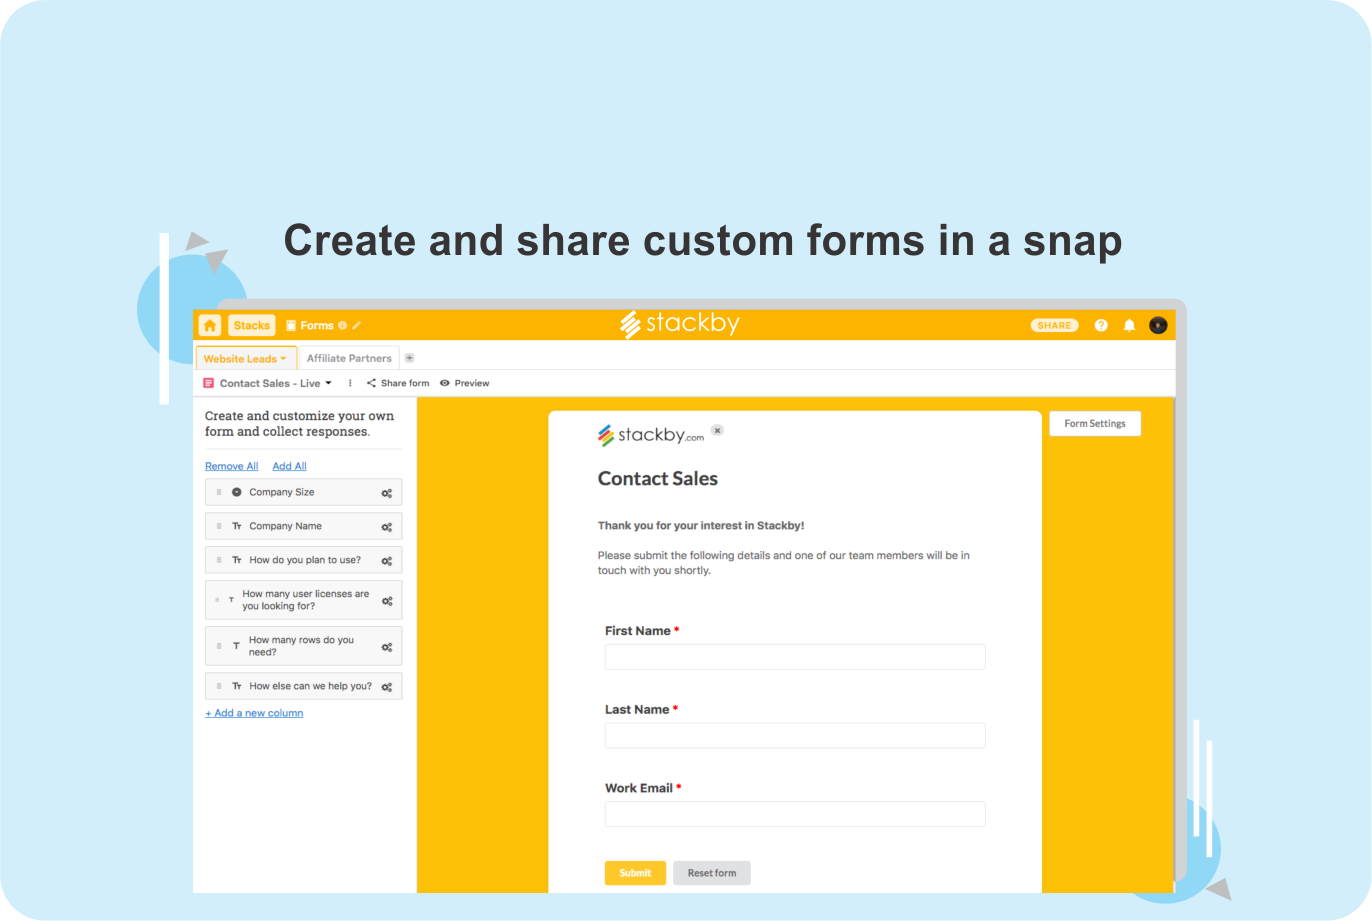This screenshot has width=1372, height=921.
Task: Switch to the Affiliate Partners tab
Action: 349,358
